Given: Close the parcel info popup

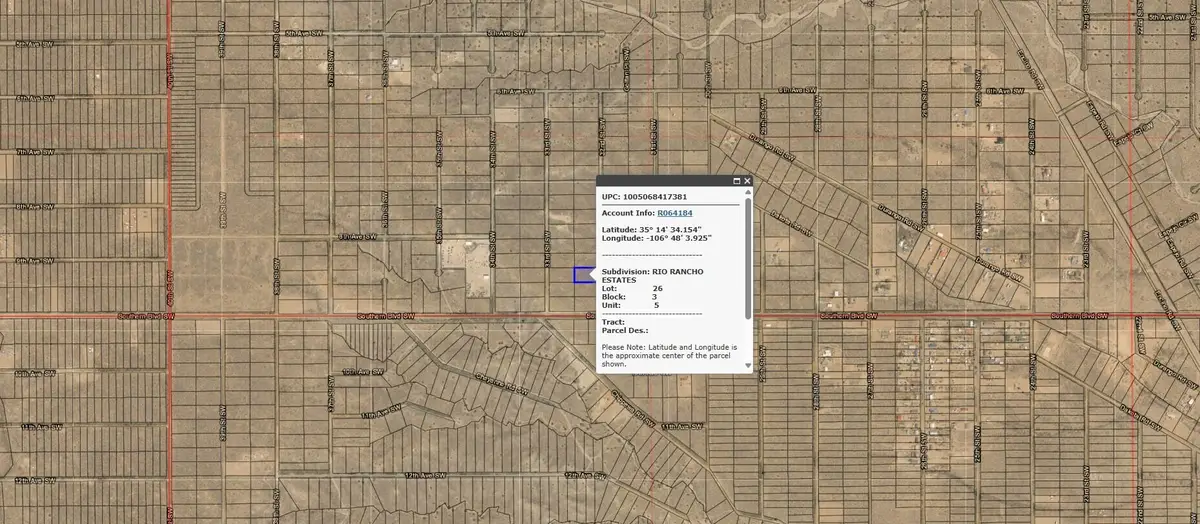Looking at the screenshot, I should click(x=747, y=181).
